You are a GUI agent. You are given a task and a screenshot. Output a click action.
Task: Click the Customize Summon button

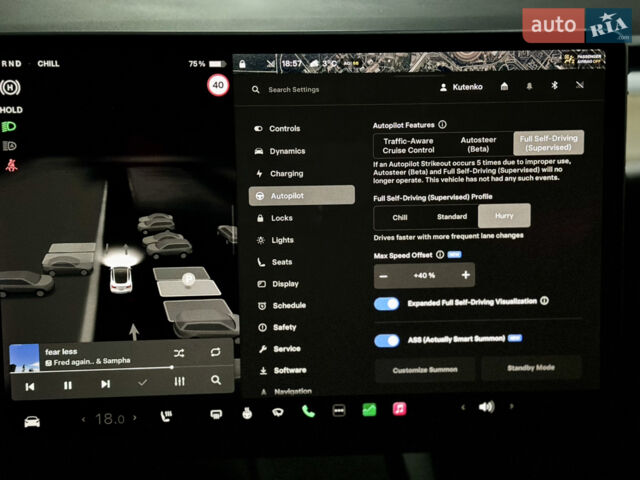click(425, 370)
